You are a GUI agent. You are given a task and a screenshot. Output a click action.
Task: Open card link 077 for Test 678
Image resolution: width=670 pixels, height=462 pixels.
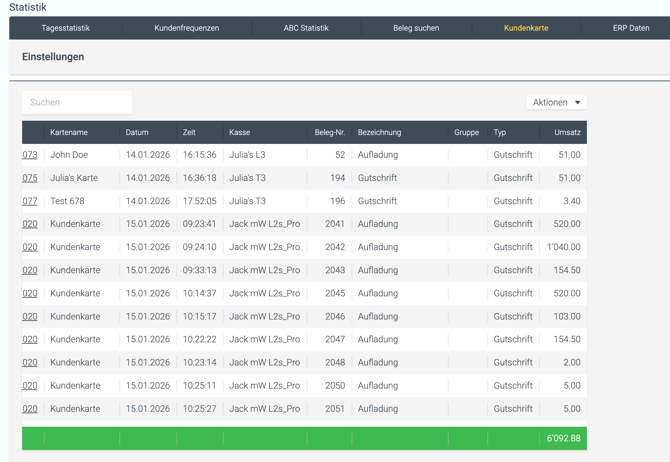30,201
